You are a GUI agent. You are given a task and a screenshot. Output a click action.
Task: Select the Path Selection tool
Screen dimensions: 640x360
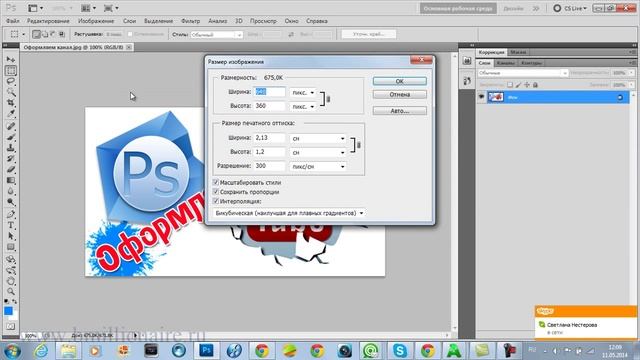coord(11,236)
